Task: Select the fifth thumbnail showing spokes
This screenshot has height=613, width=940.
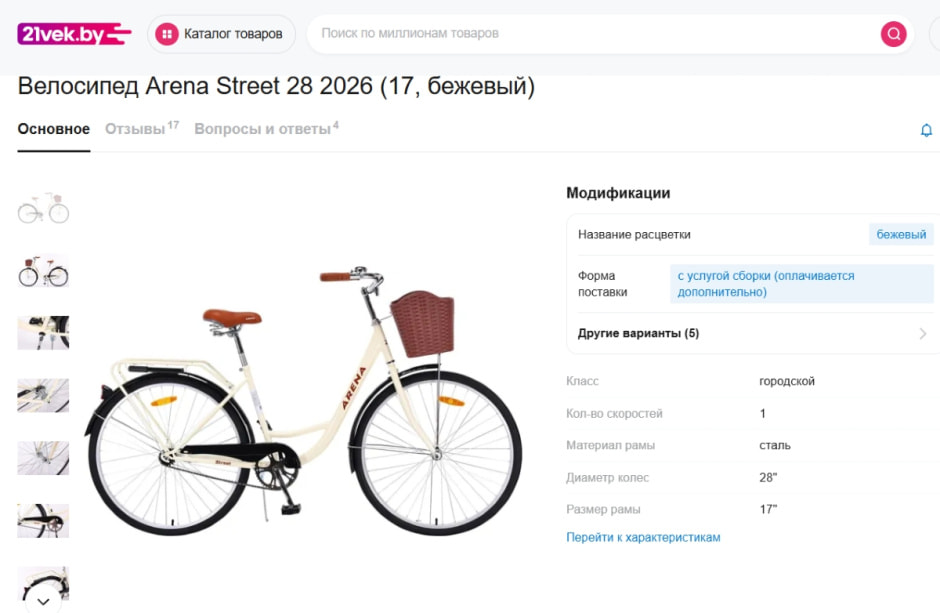Action: (x=43, y=458)
